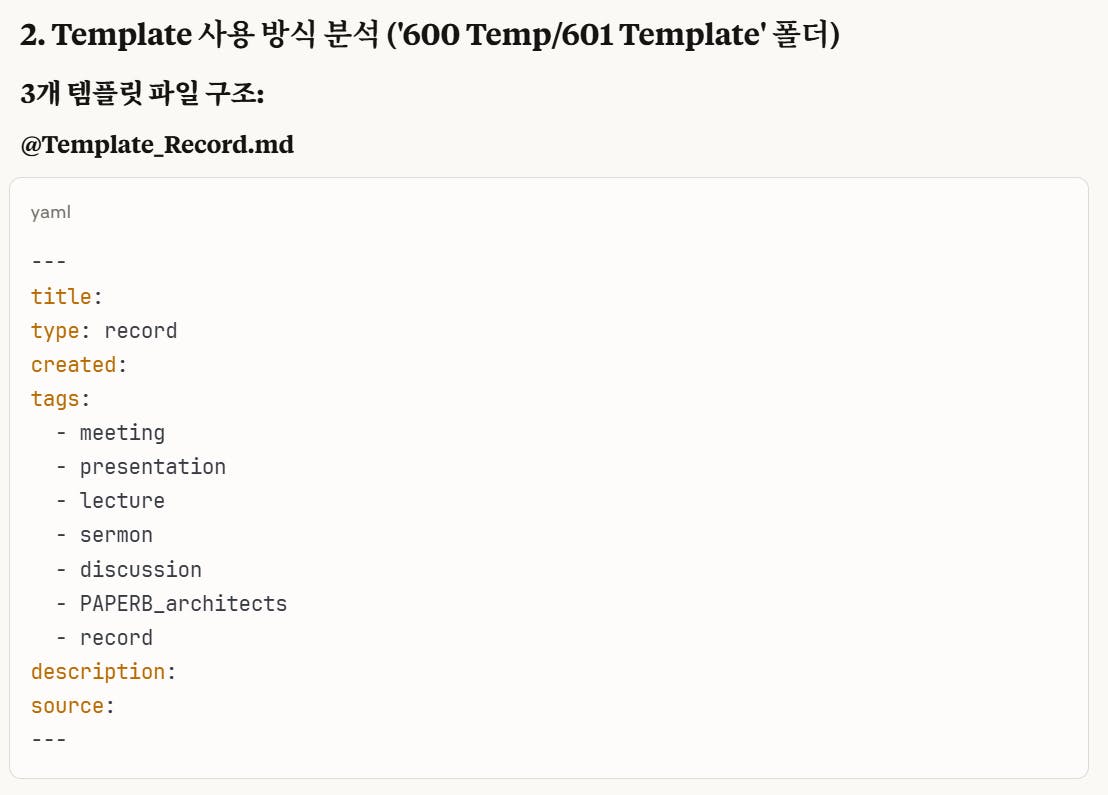Click the section 2 Template heading

[x=430, y=34]
